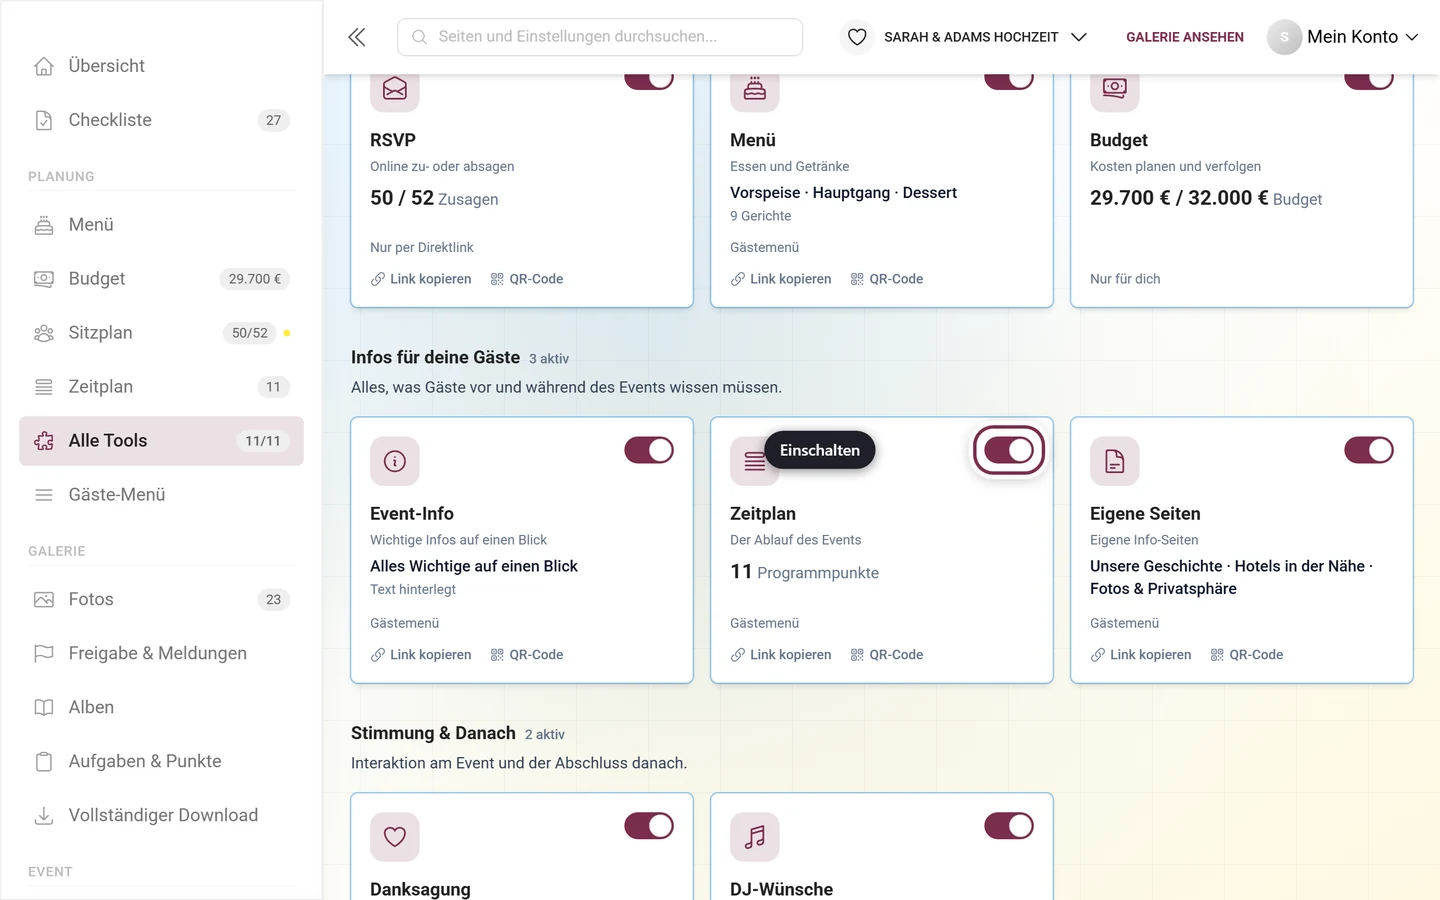This screenshot has width=1440, height=900.
Task: Disable the Event-Info toggle
Action: tap(649, 450)
